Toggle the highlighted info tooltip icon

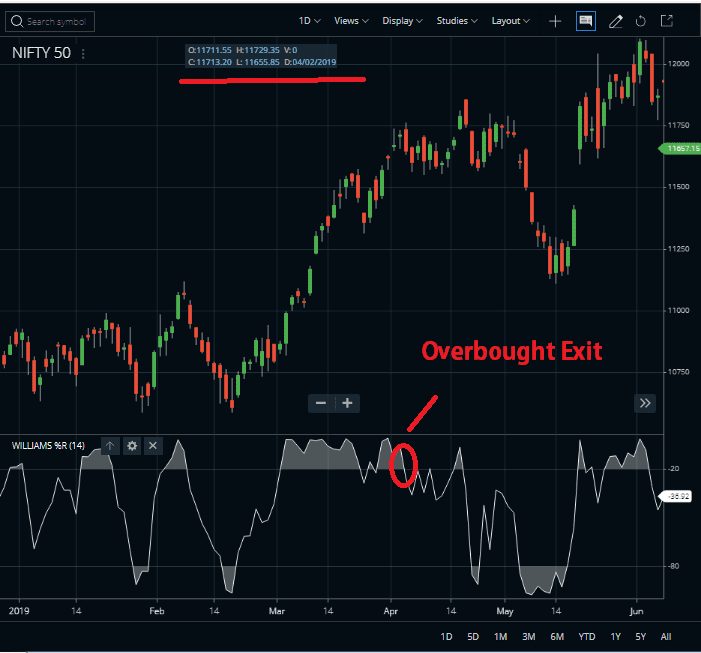tap(586, 21)
